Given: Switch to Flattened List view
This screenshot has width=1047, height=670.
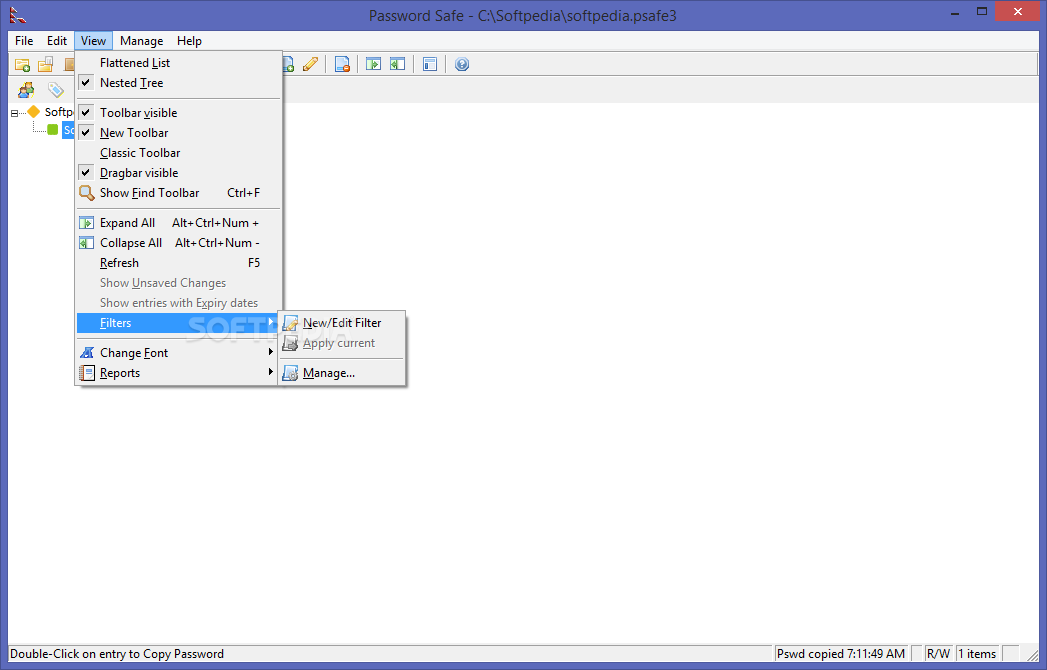Looking at the screenshot, I should (x=179, y=63).
